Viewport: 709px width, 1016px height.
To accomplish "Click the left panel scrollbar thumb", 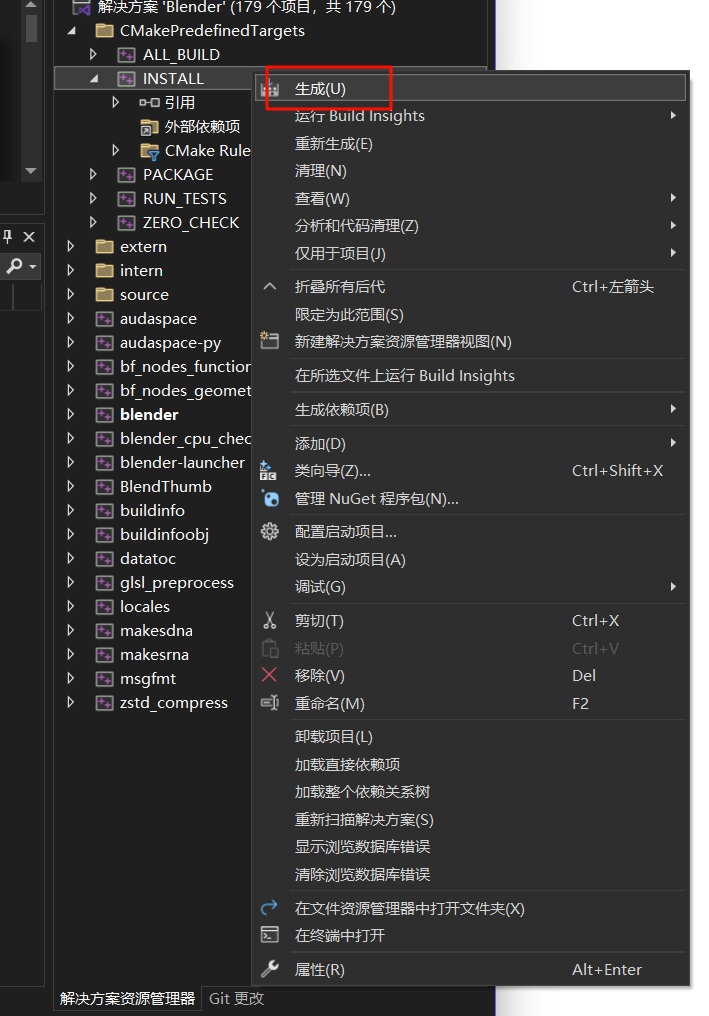I will point(30,27).
